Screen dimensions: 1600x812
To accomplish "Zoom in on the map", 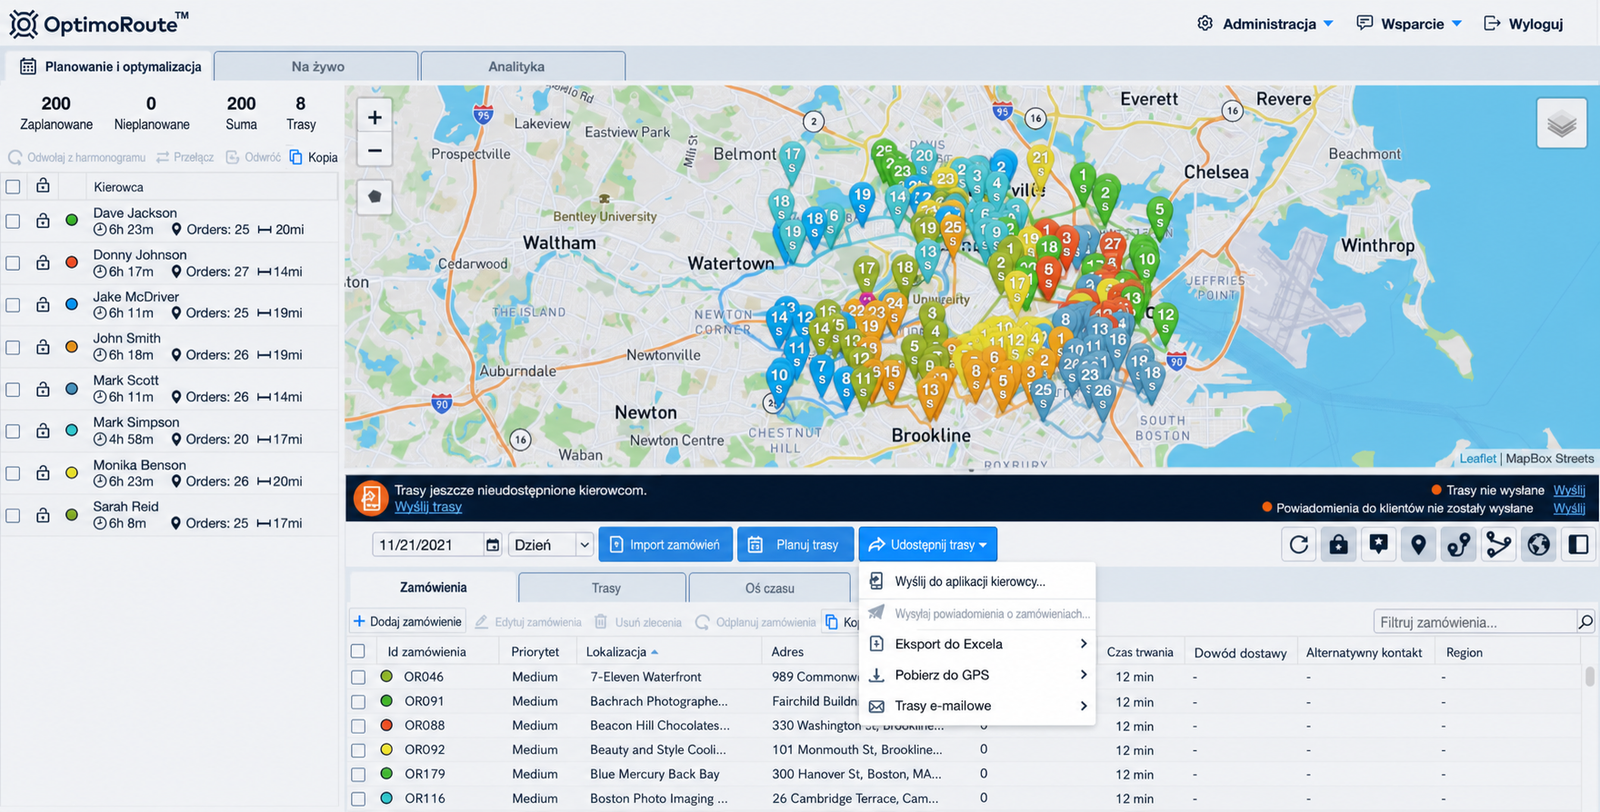I will 374,117.
